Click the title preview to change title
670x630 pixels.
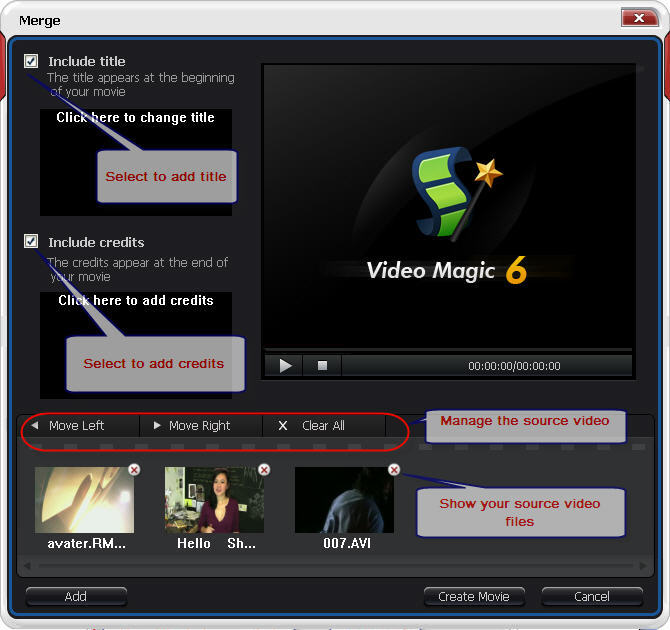pyautogui.click(x=136, y=162)
